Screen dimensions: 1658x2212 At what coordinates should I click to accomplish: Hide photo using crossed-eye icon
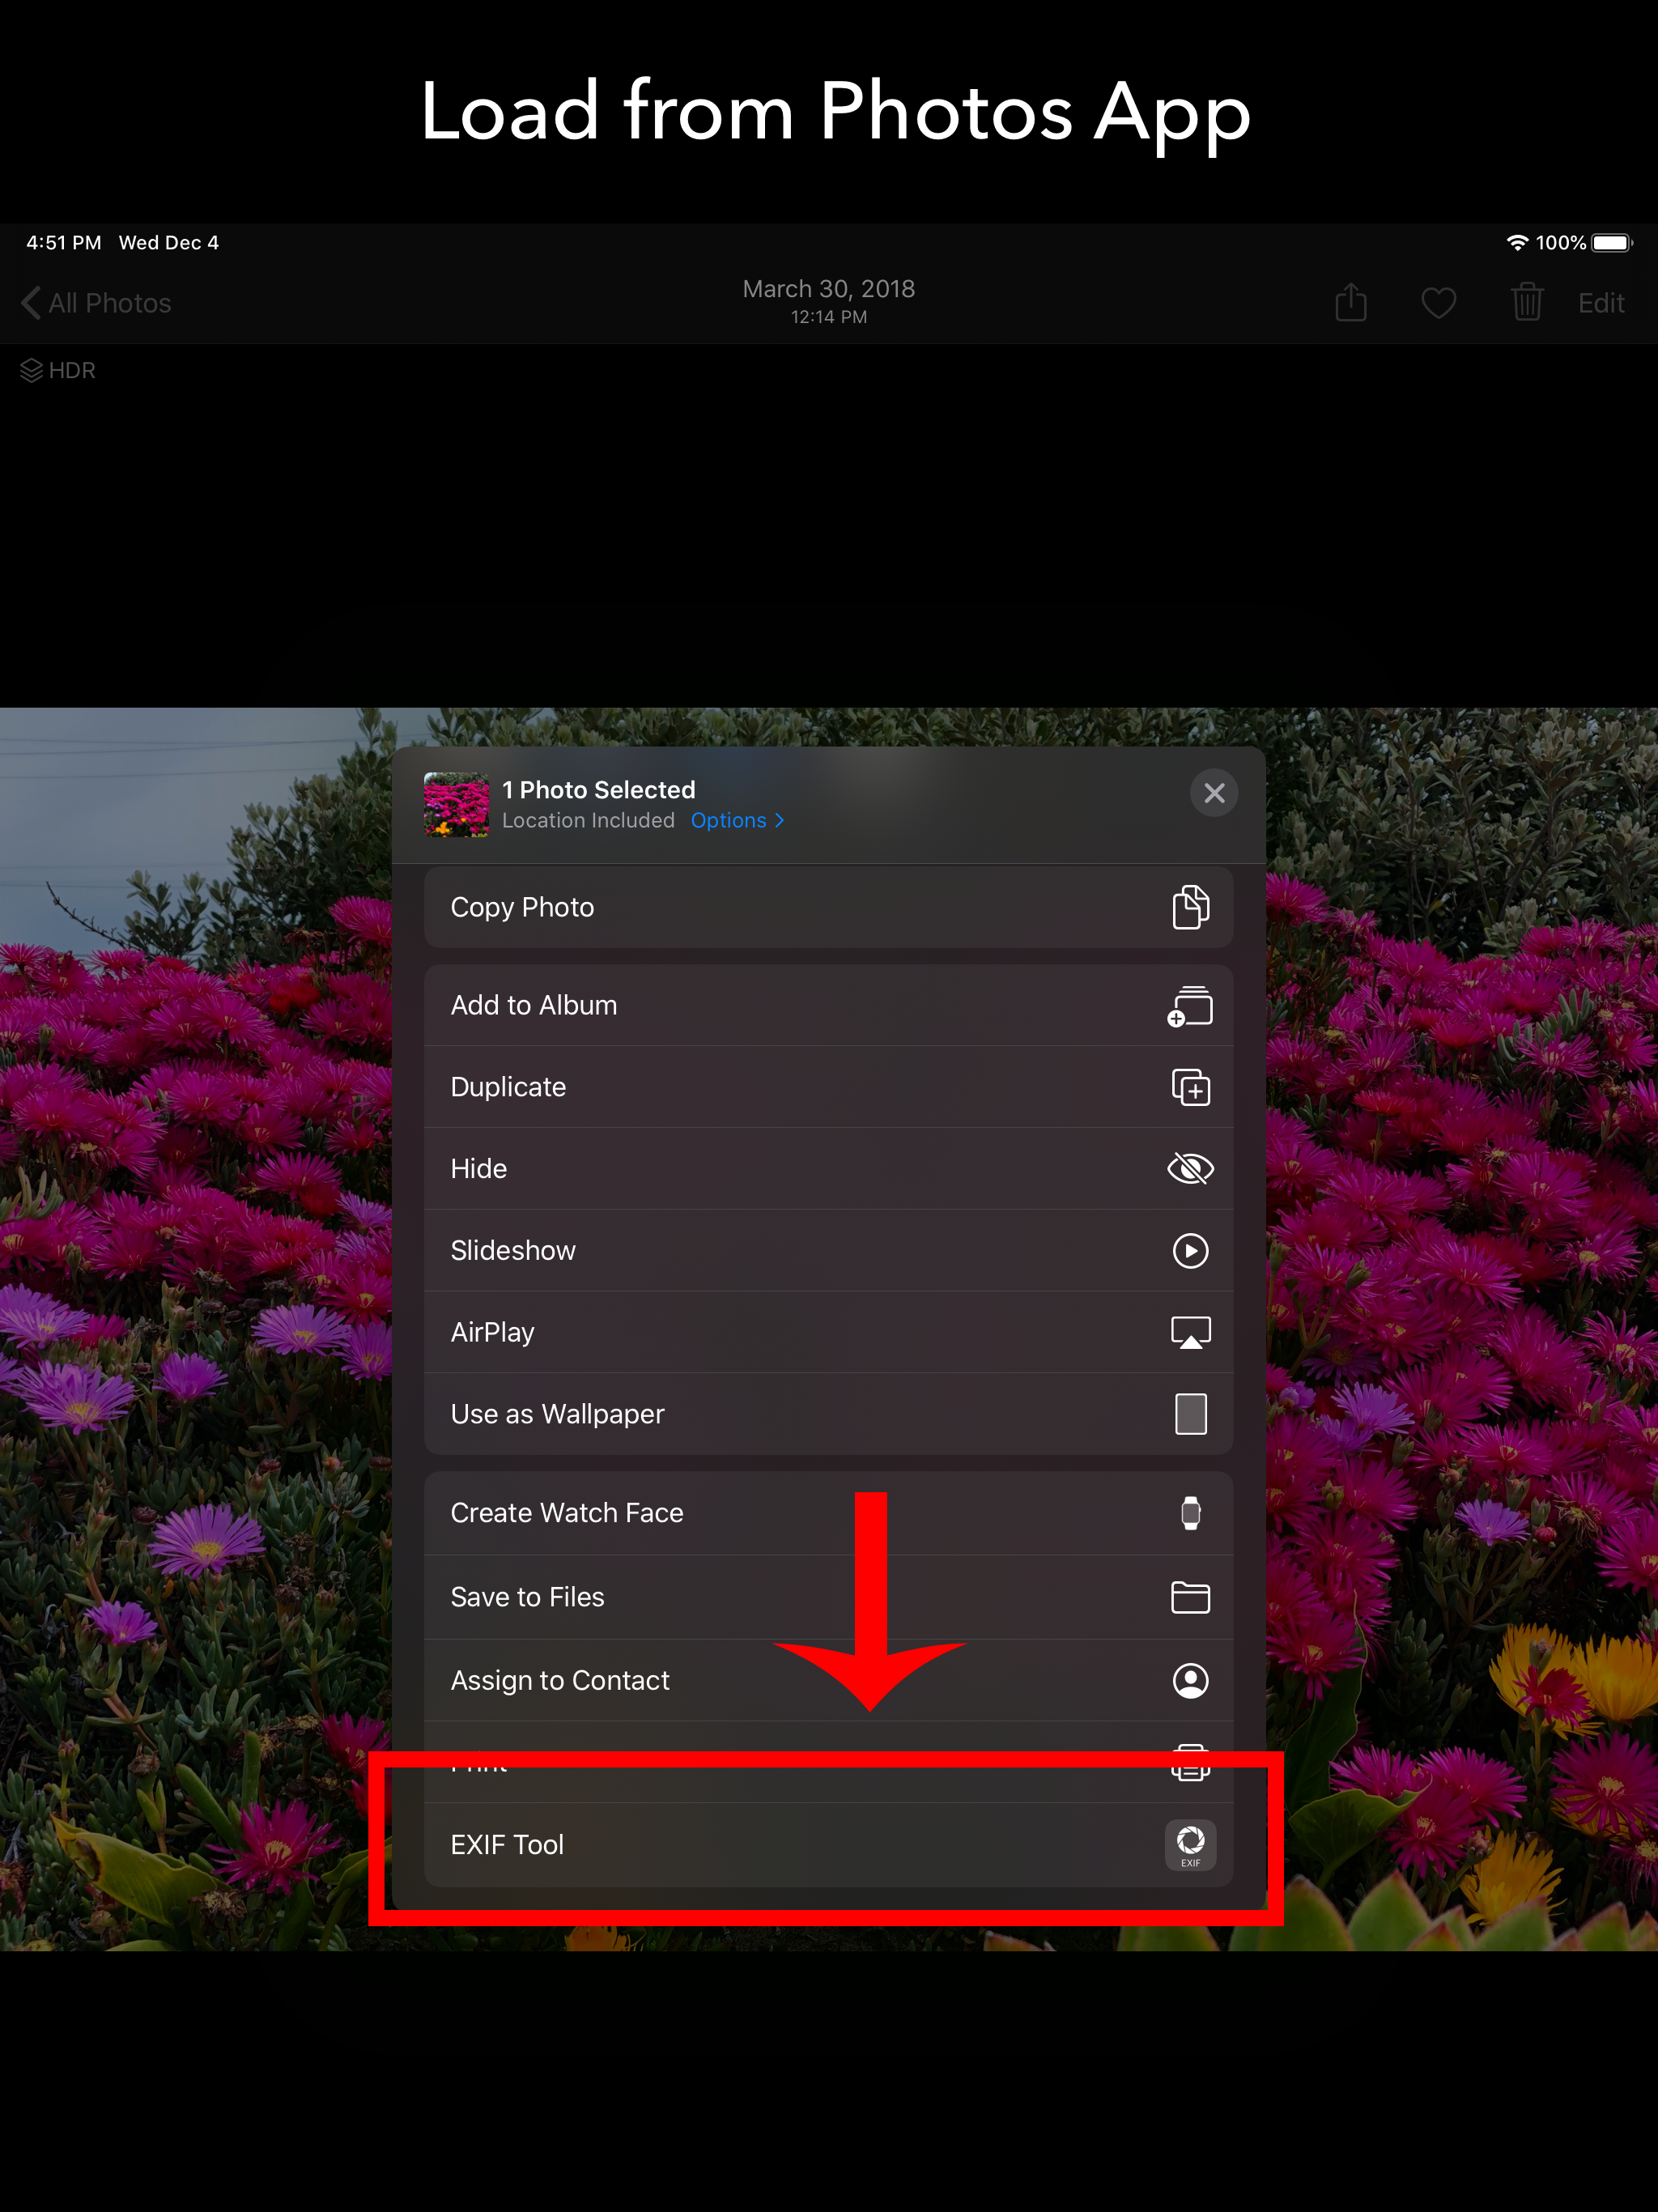(1190, 1169)
